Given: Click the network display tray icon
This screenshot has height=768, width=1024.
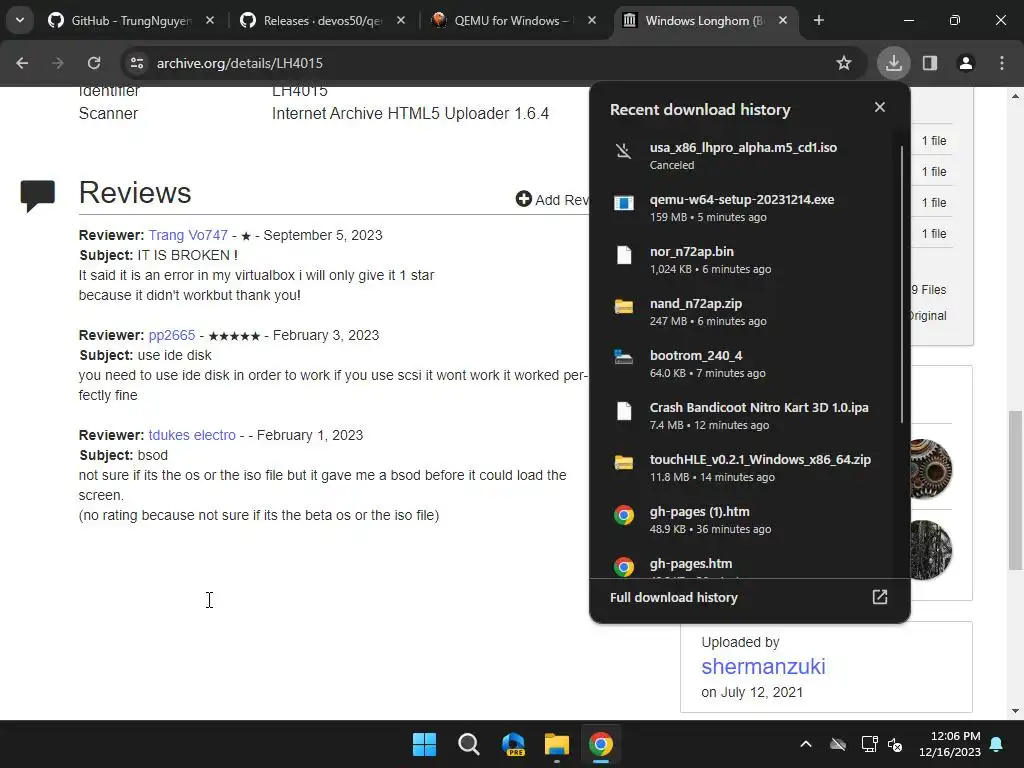Looking at the screenshot, I should click(869, 744).
